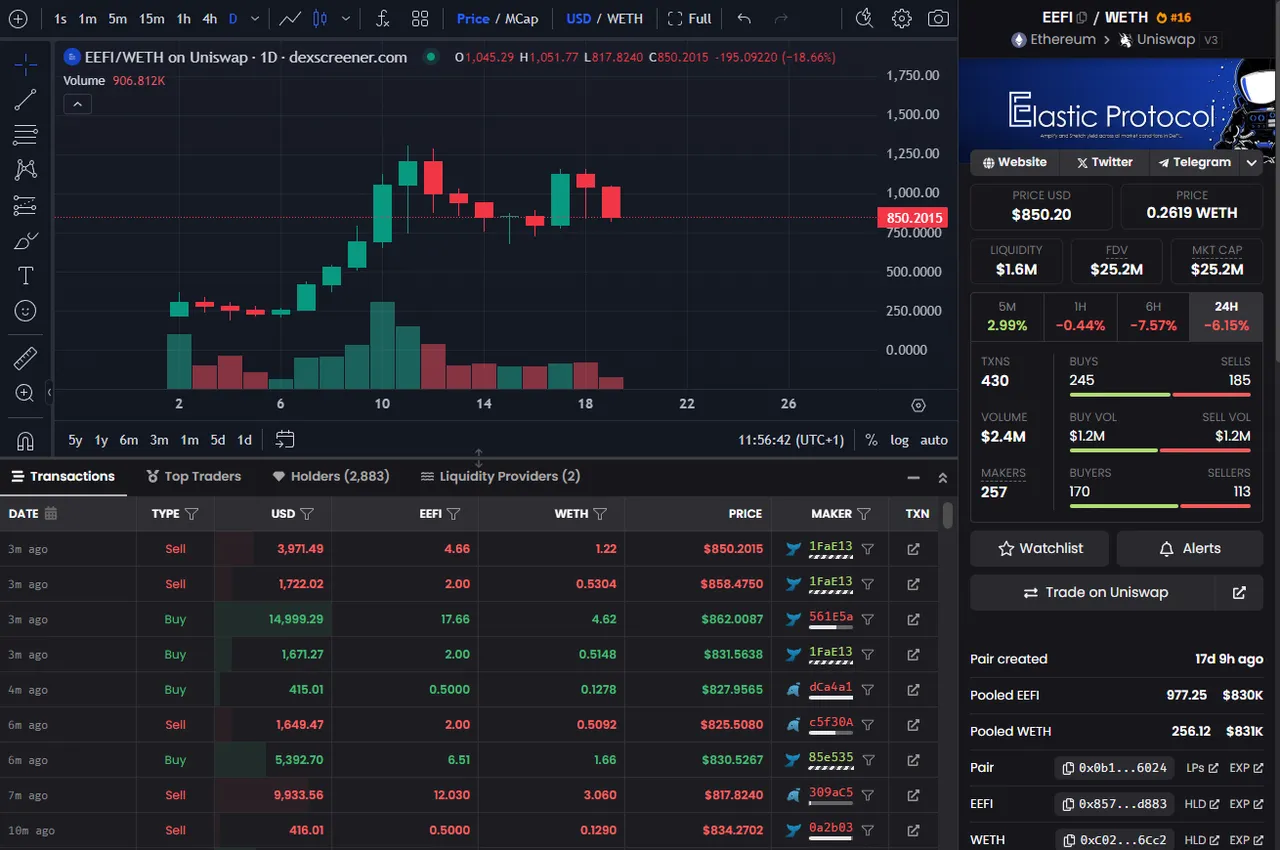Open the candle chart style dropdown
Screen dimensions: 1280x850
[x=346, y=18]
